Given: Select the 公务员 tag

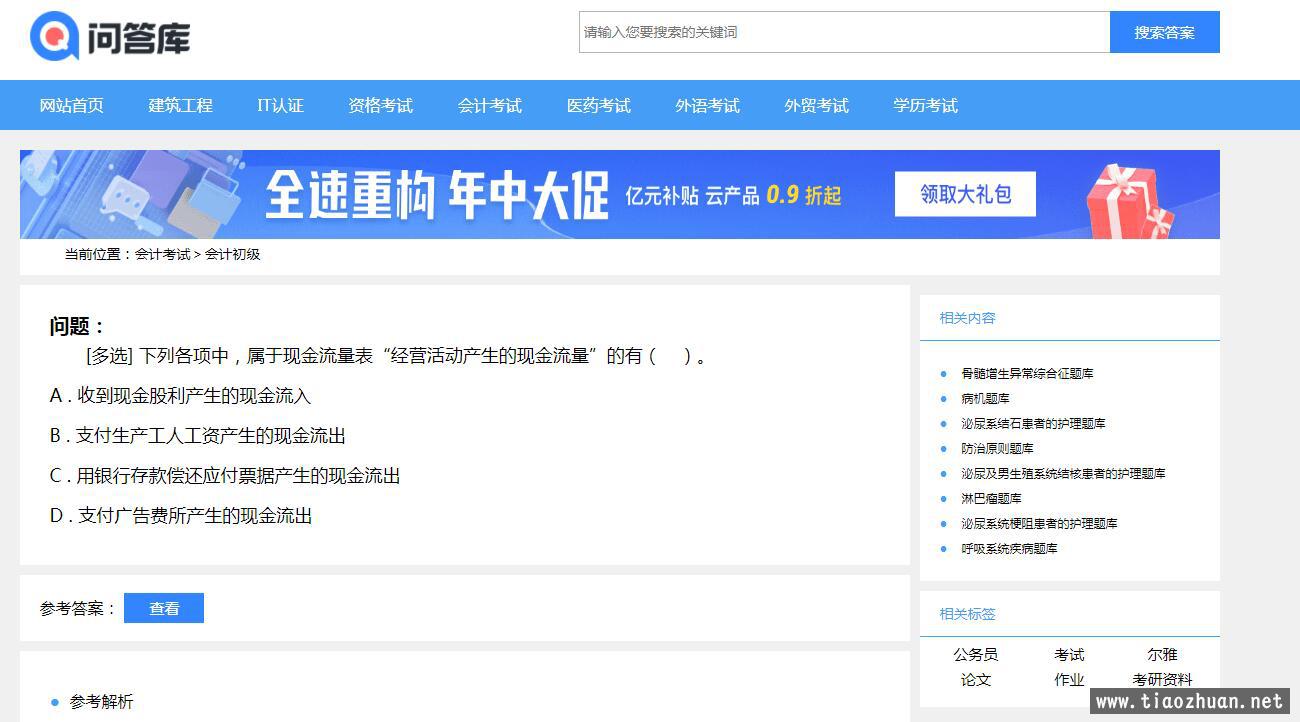Looking at the screenshot, I should (x=975, y=654).
